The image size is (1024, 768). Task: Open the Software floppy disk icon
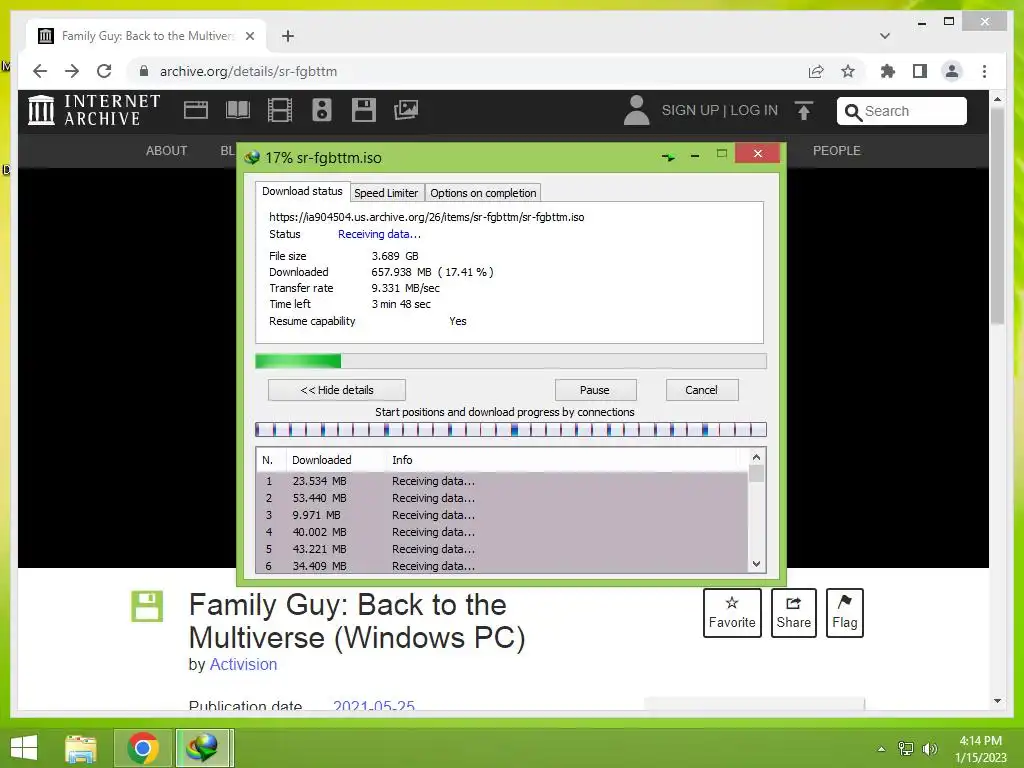point(364,110)
